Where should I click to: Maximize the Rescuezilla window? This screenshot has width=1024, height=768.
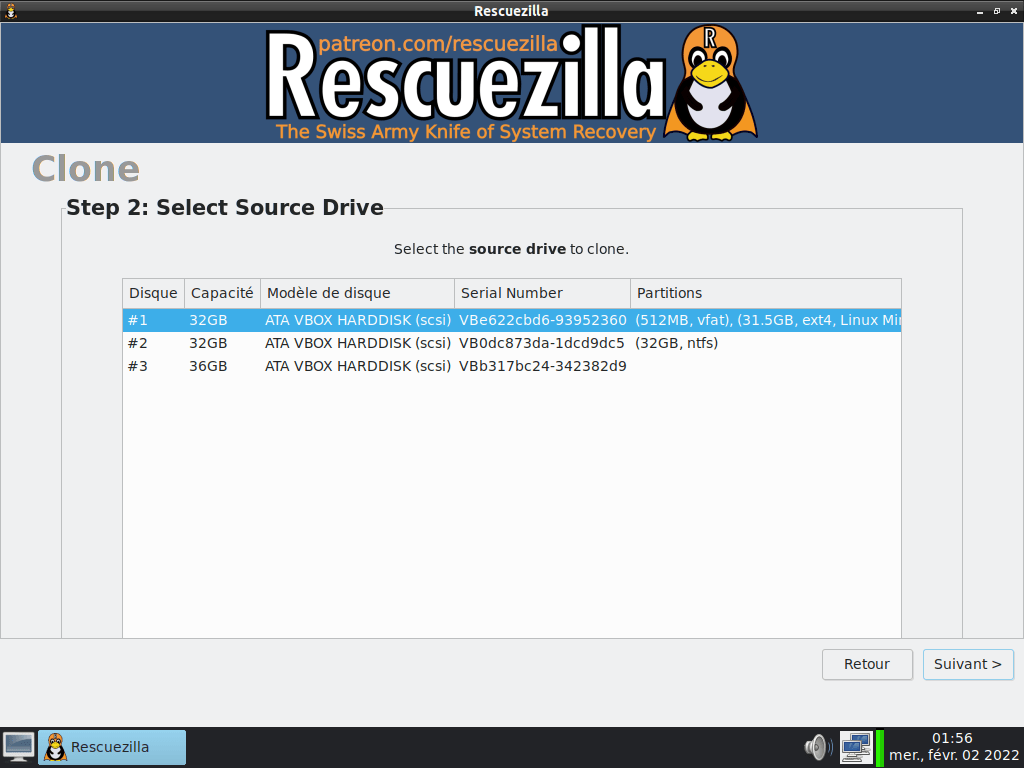coord(997,11)
